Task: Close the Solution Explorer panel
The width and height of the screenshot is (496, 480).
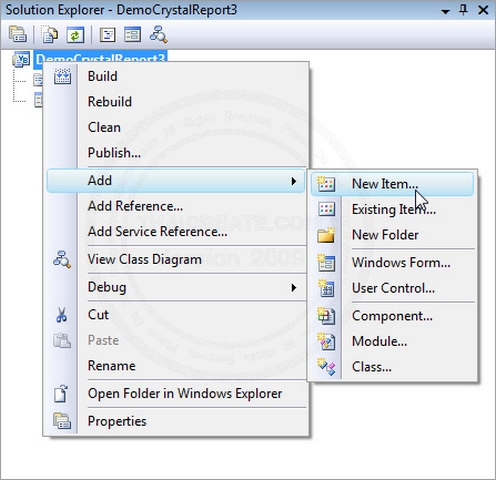Action: pyautogui.click(x=483, y=10)
